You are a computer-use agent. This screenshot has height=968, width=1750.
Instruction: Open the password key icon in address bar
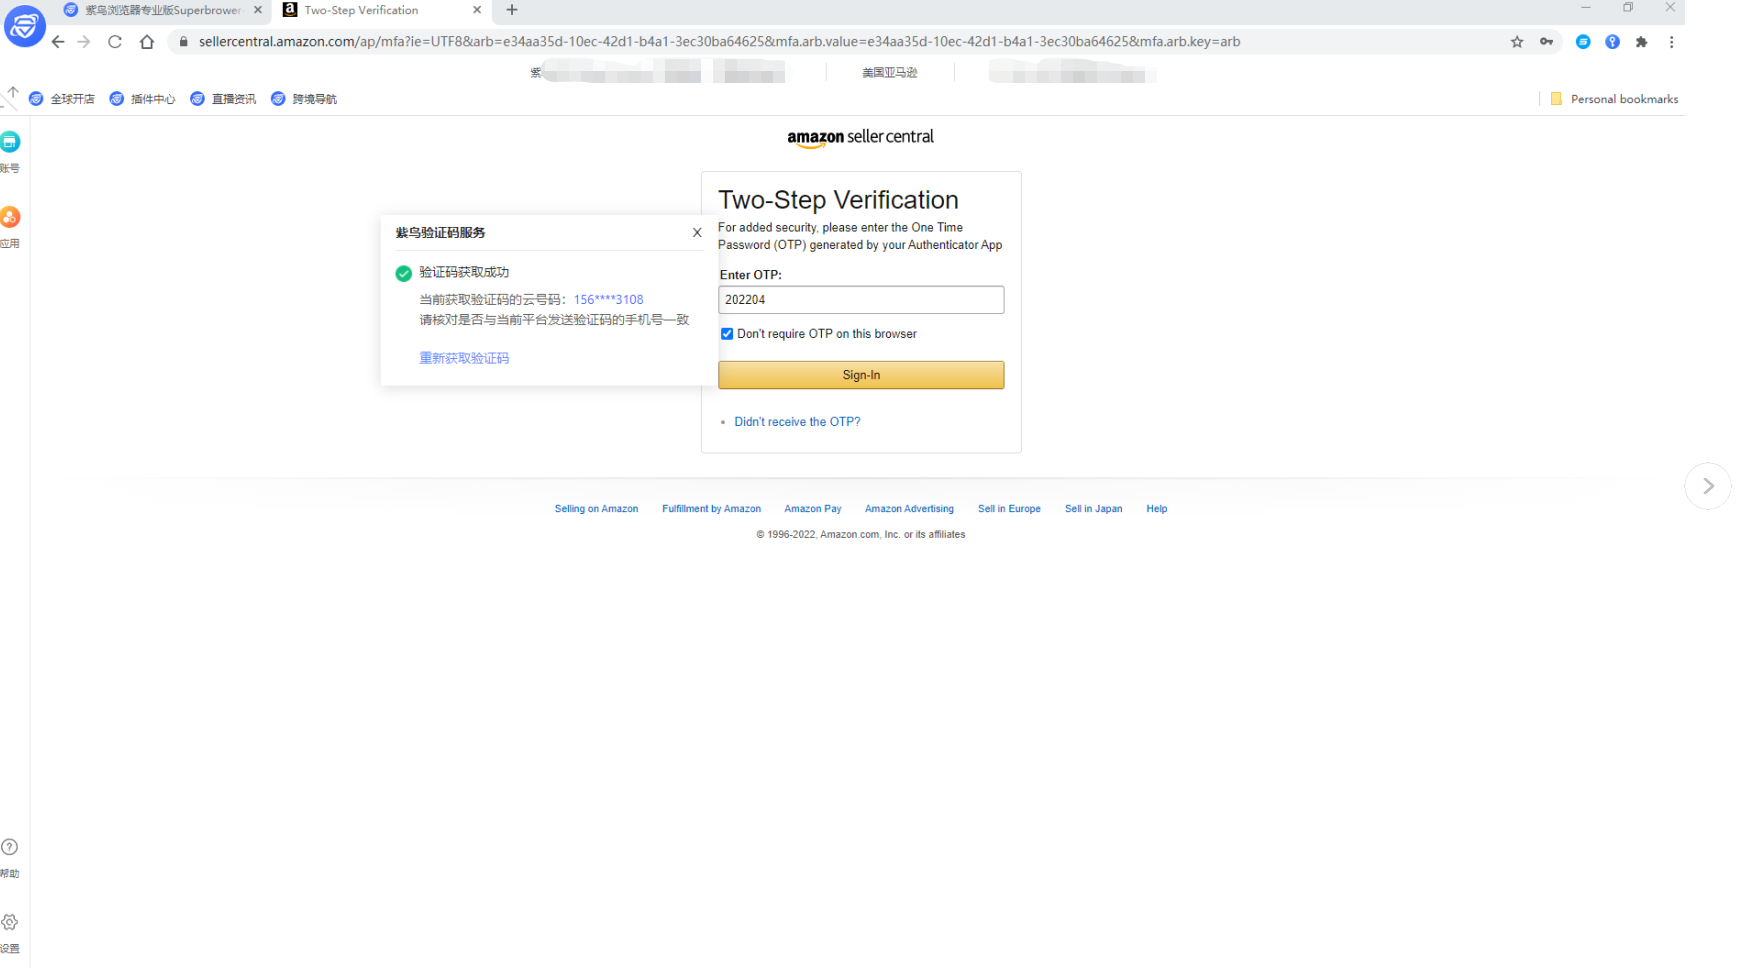[1546, 42]
